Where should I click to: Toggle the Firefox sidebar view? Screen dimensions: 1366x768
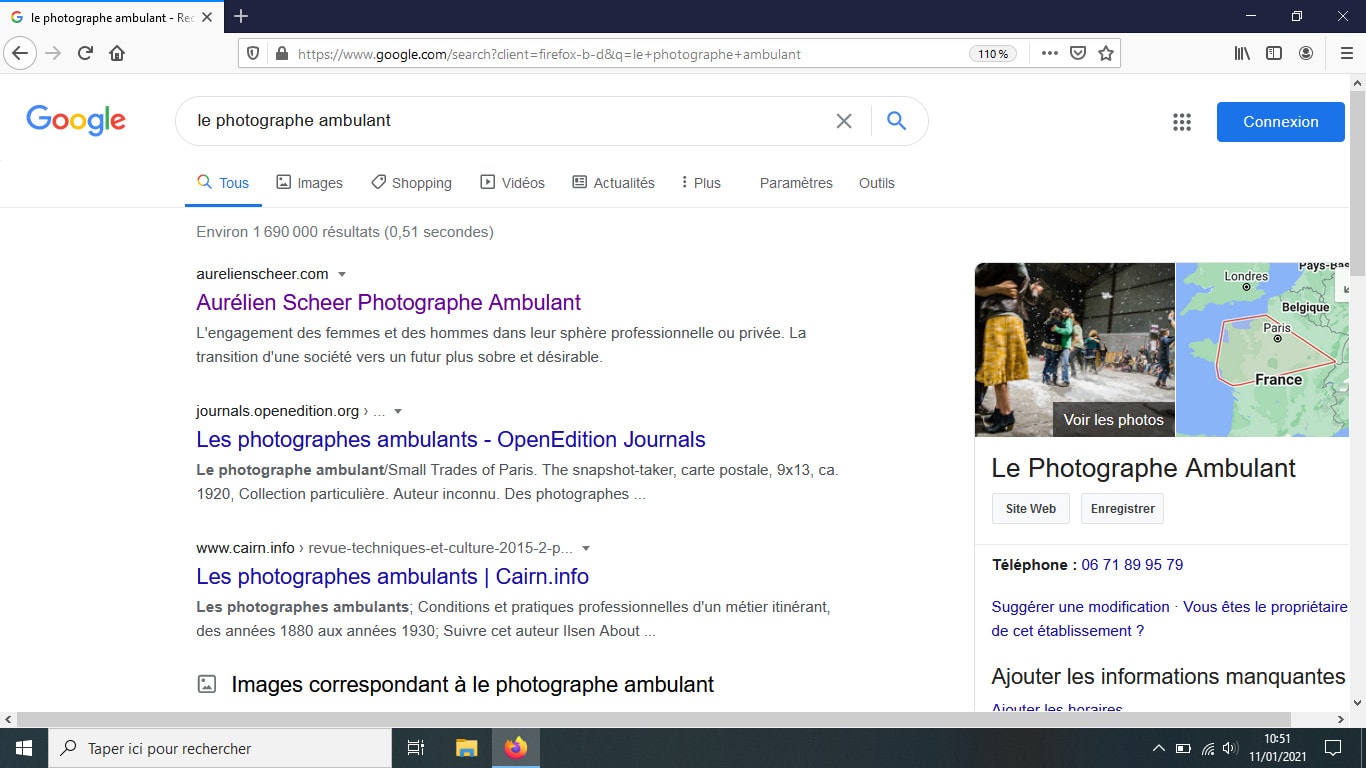(x=1274, y=53)
